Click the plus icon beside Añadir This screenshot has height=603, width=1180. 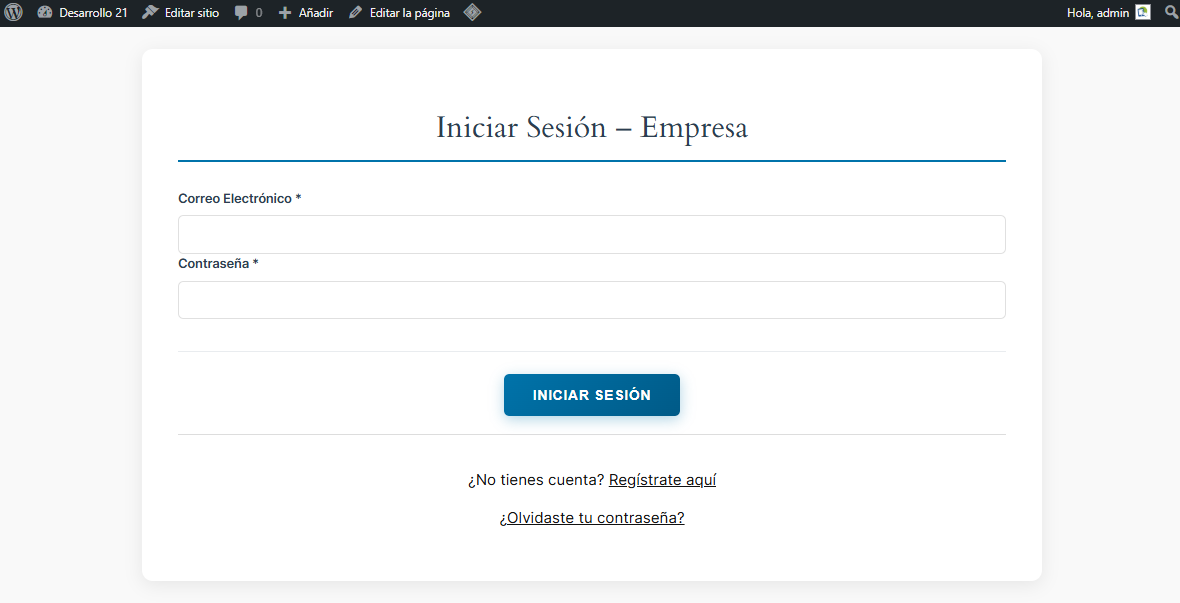[285, 13]
